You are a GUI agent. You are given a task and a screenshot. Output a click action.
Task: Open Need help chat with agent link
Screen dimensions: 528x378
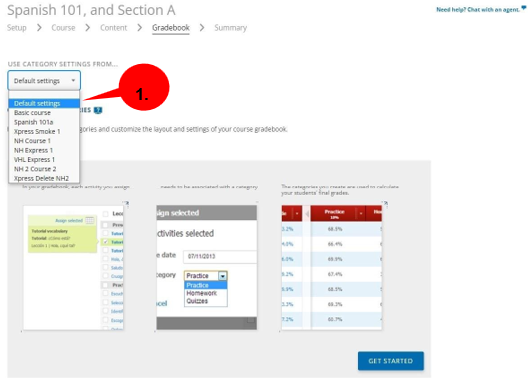point(478,10)
